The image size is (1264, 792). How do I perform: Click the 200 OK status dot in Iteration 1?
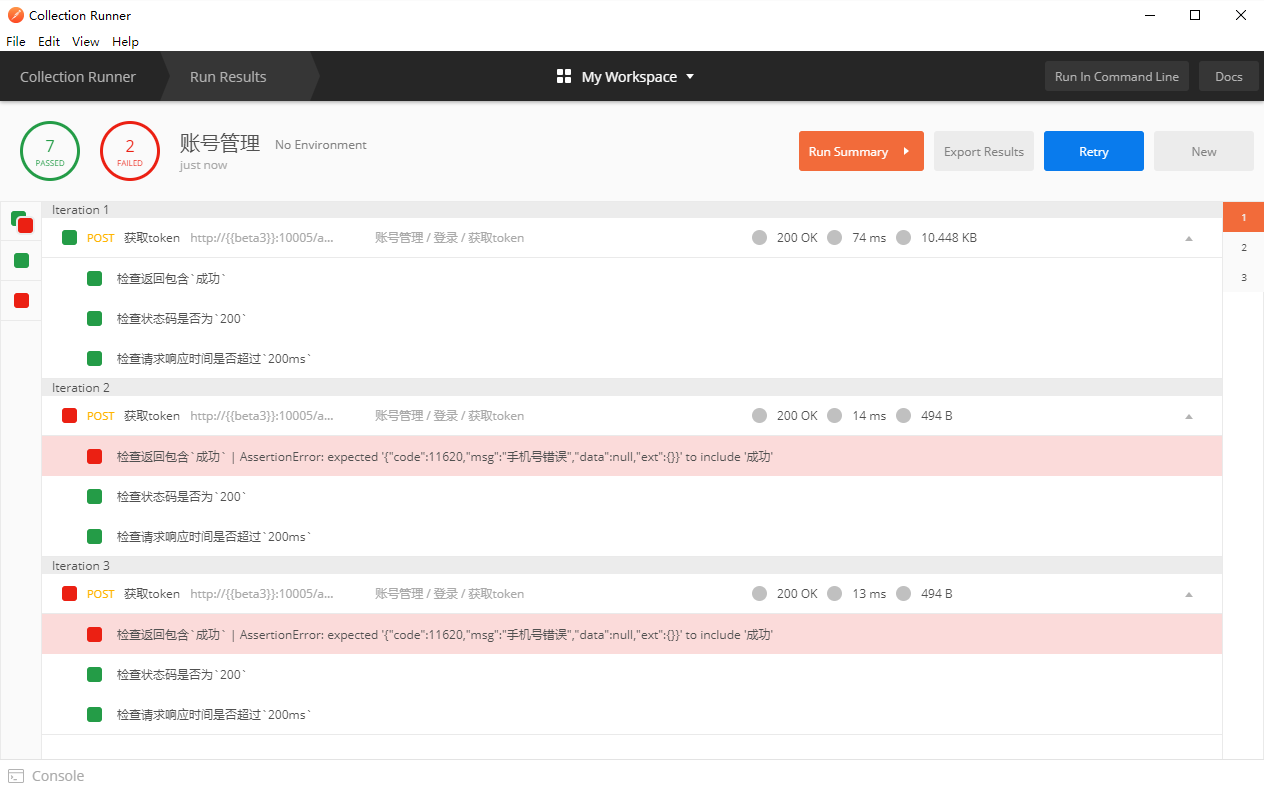[x=760, y=238]
